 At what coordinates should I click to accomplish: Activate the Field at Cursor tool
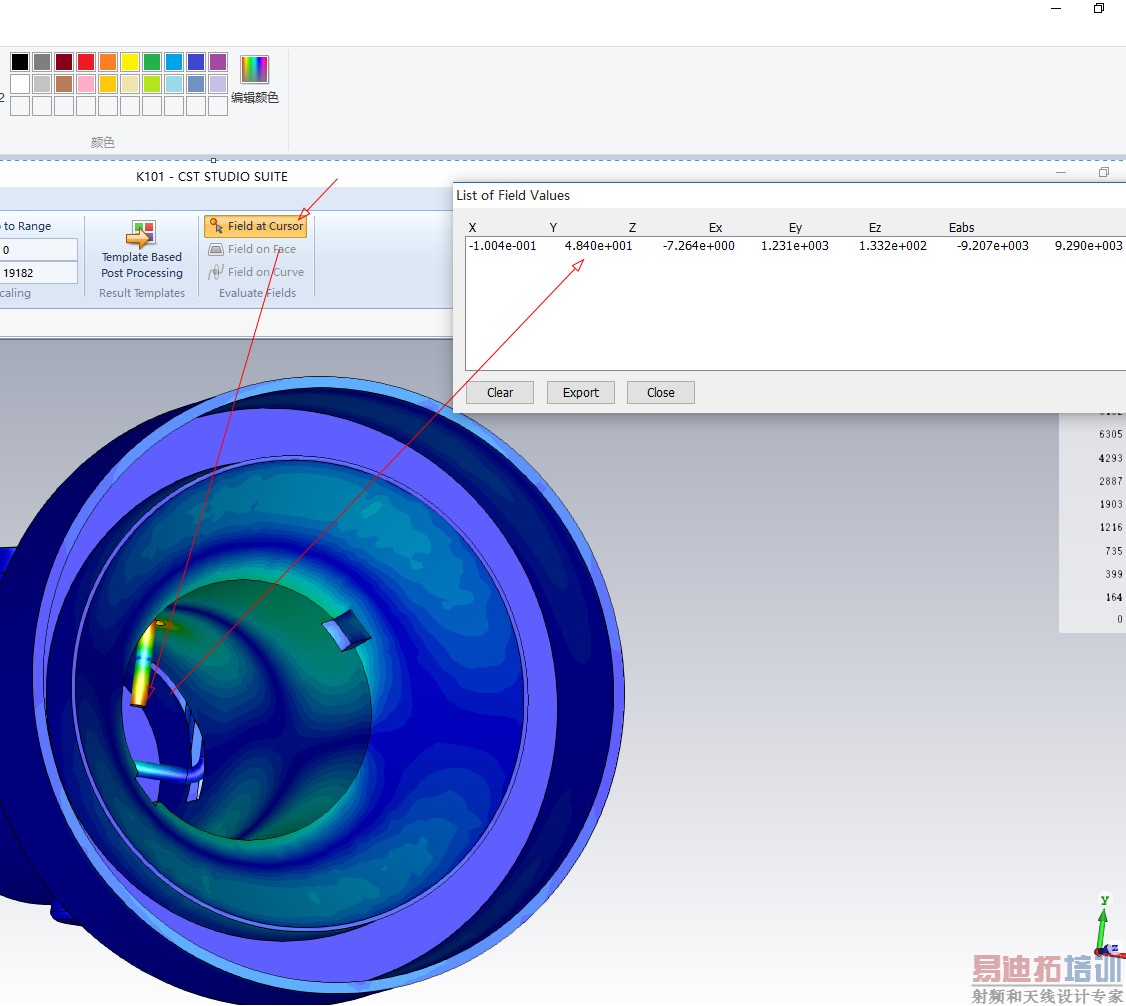[x=256, y=226]
